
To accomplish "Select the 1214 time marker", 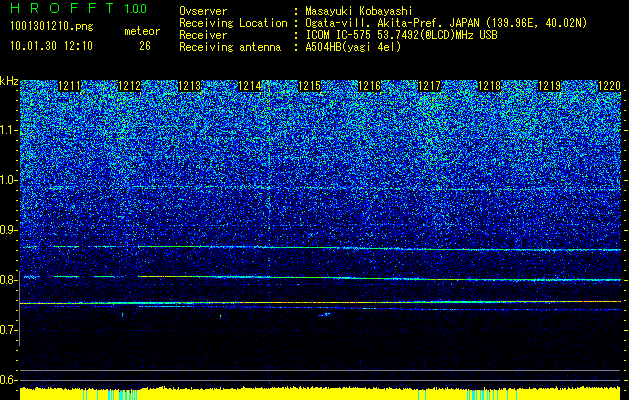I will click(250, 86).
